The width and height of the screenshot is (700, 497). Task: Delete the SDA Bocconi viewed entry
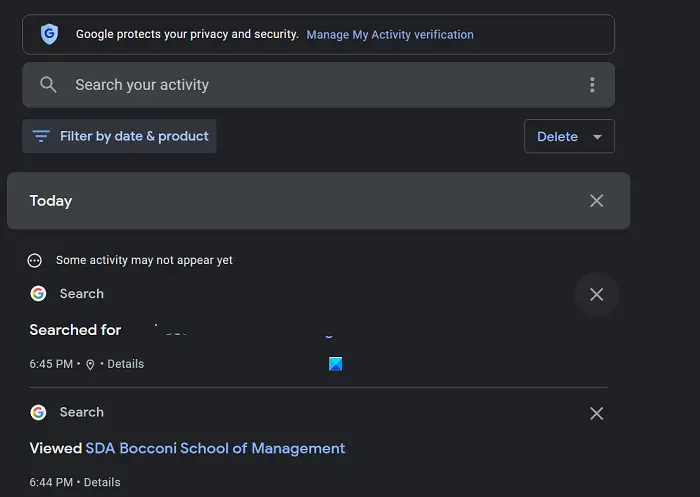[596, 413]
